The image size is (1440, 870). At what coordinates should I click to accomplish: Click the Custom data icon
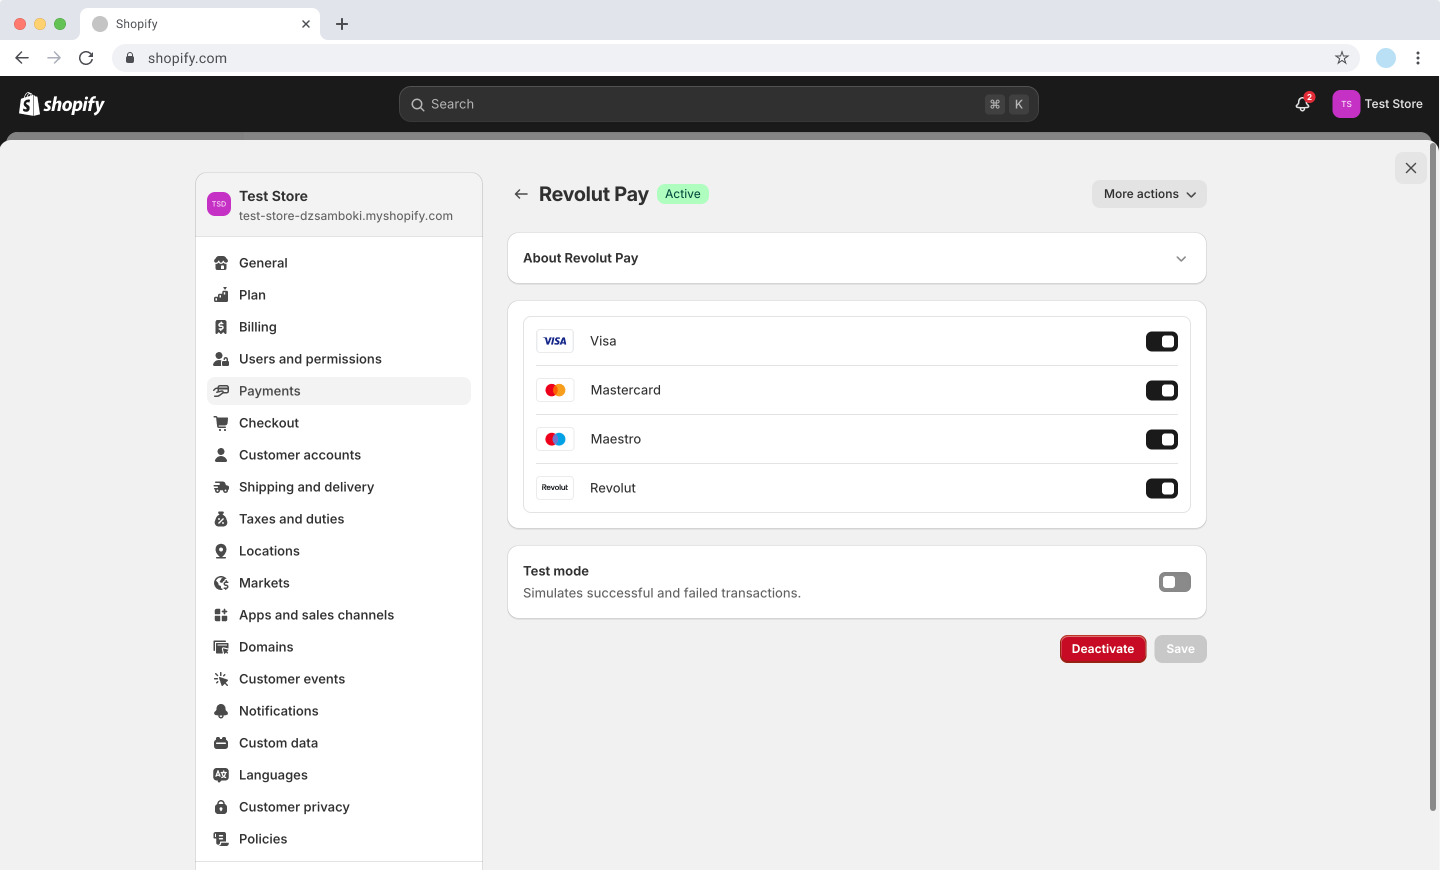click(221, 743)
